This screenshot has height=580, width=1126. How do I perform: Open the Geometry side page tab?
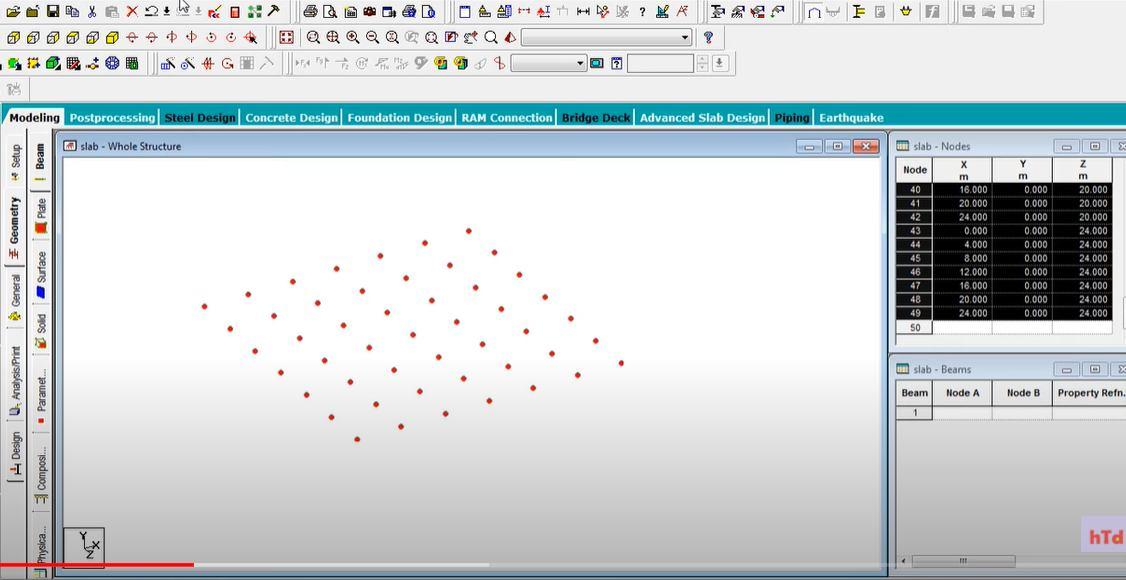coord(15,228)
